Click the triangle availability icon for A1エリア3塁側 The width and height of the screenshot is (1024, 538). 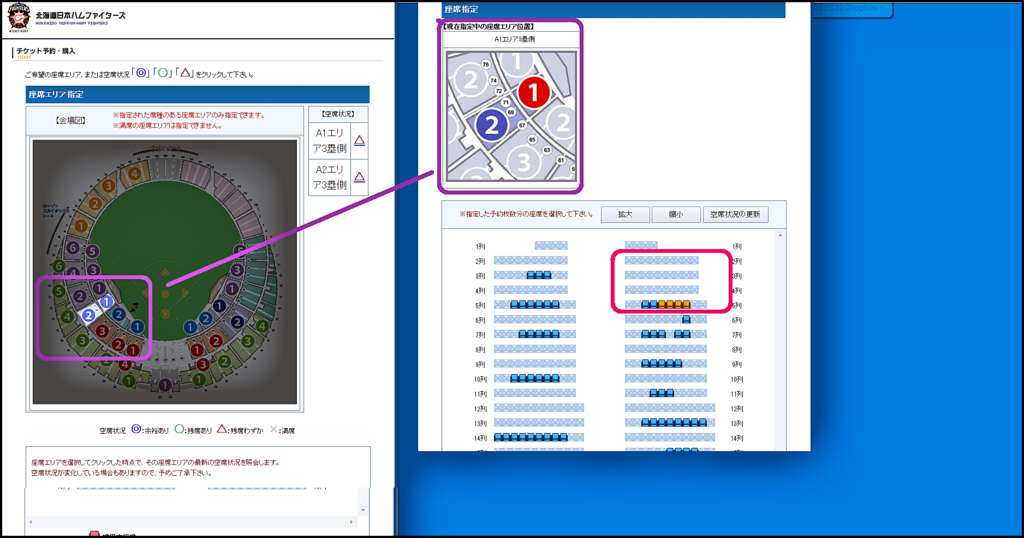pyautogui.click(x=359, y=140)
